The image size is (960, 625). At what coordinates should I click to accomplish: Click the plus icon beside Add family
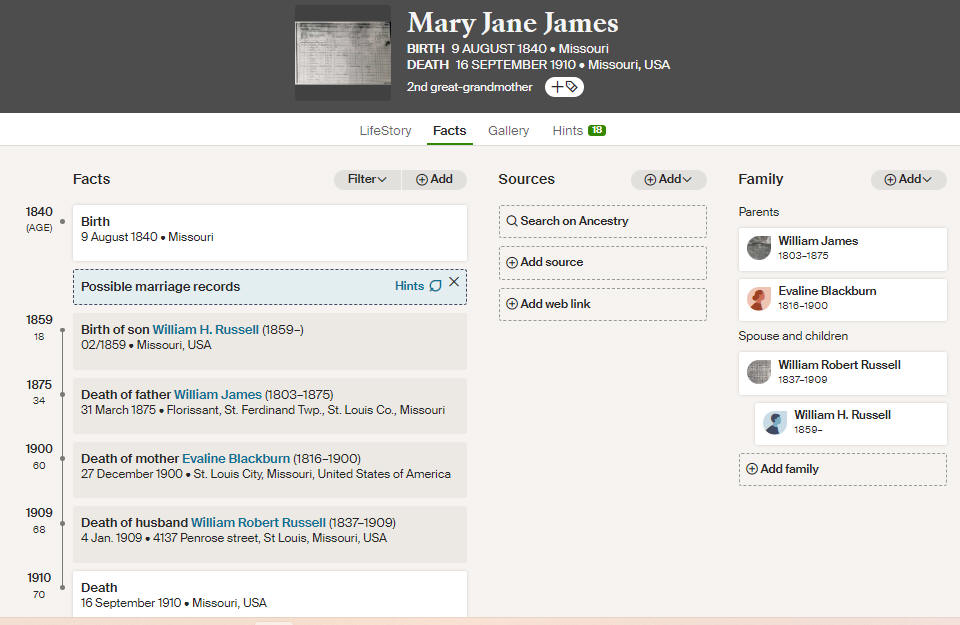752,469
